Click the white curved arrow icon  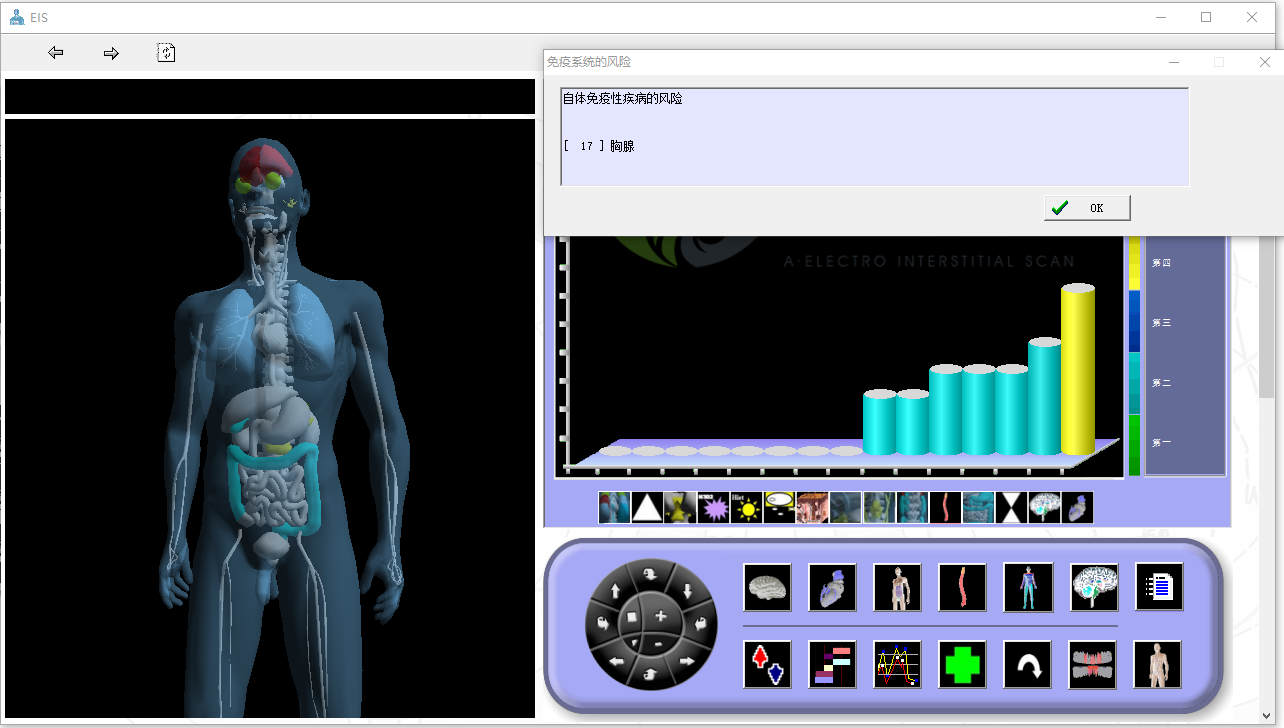tap(1027, 665)
